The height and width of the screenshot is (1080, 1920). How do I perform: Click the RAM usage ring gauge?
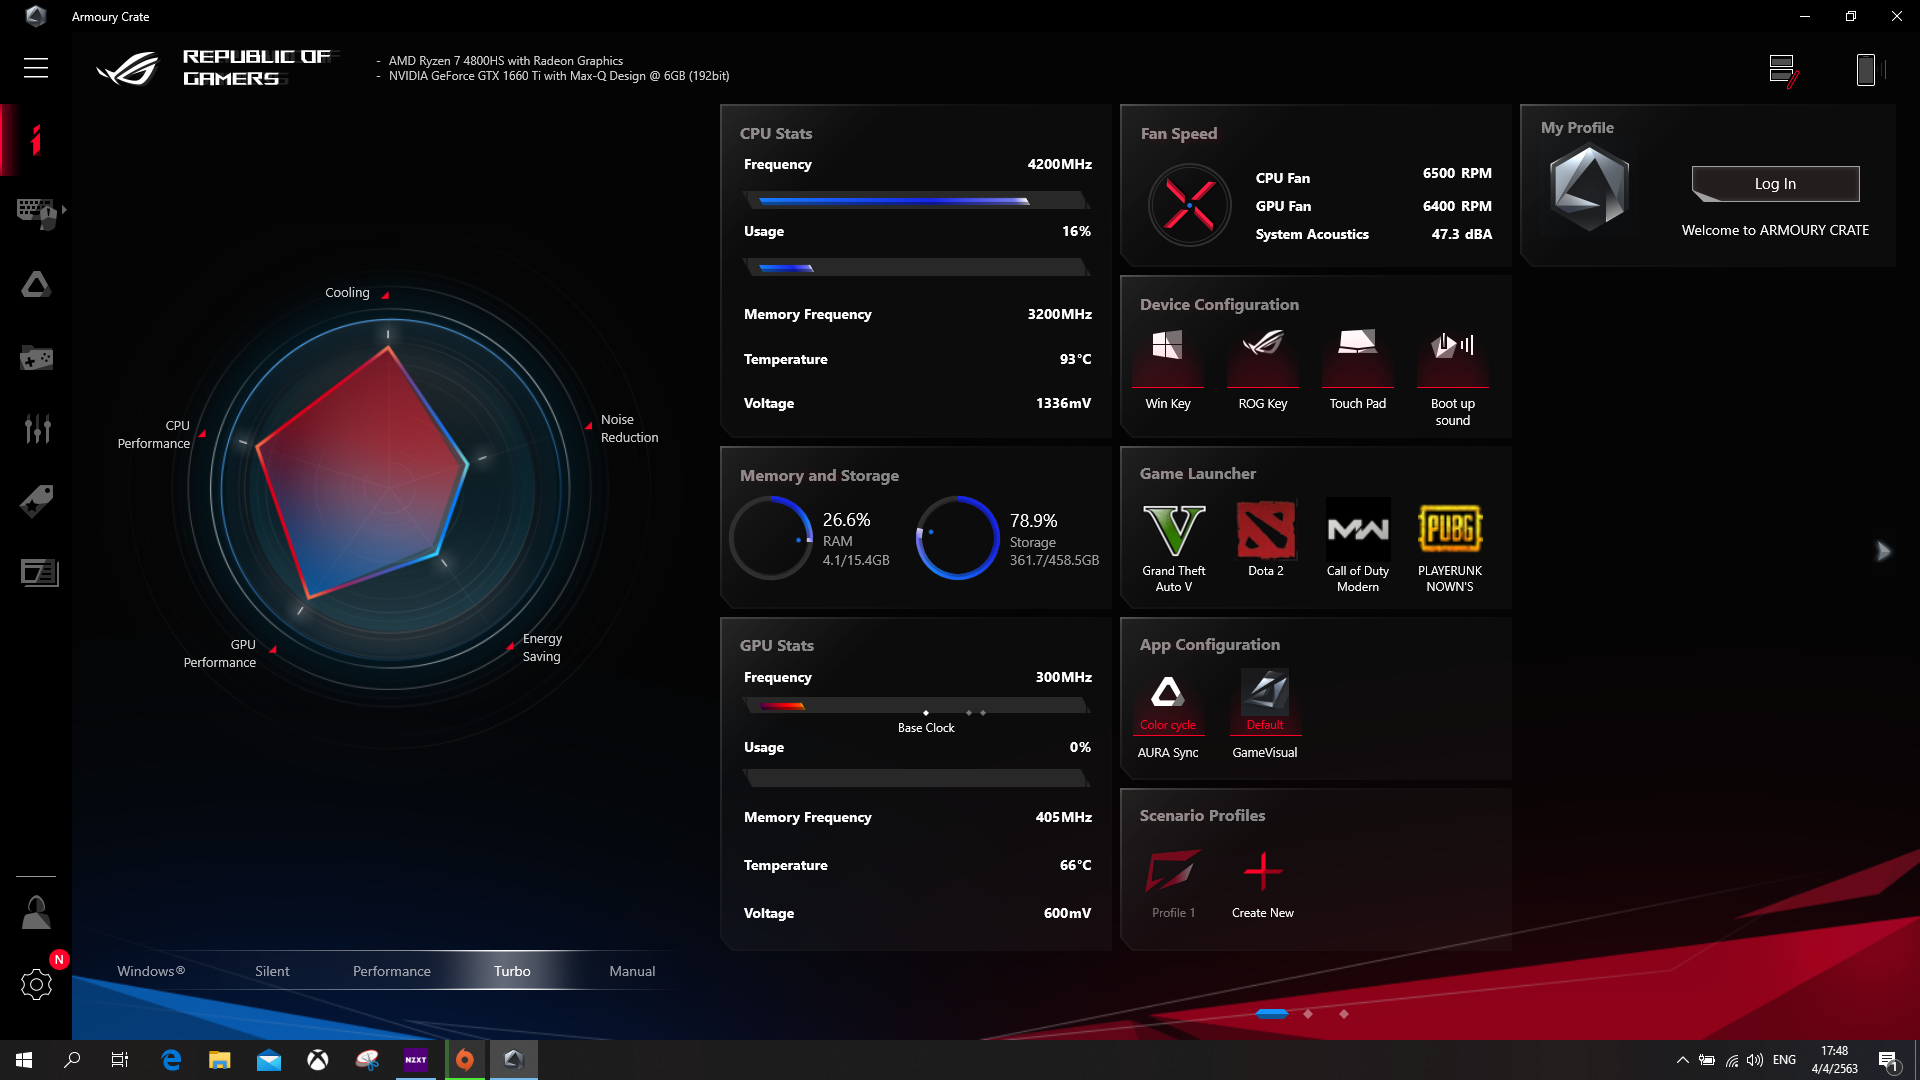click(x=771, y=538)
